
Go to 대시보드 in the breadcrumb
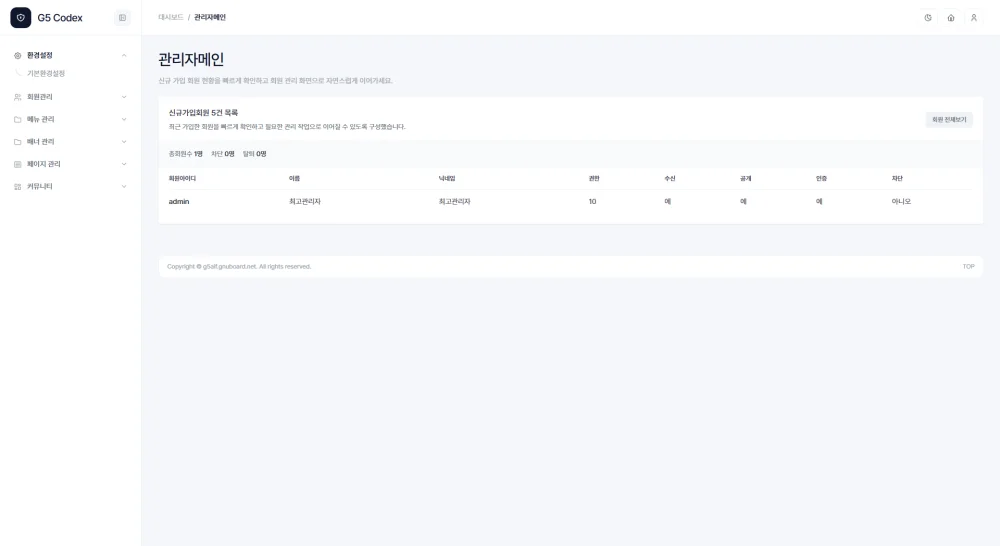(x=171, y=17)
